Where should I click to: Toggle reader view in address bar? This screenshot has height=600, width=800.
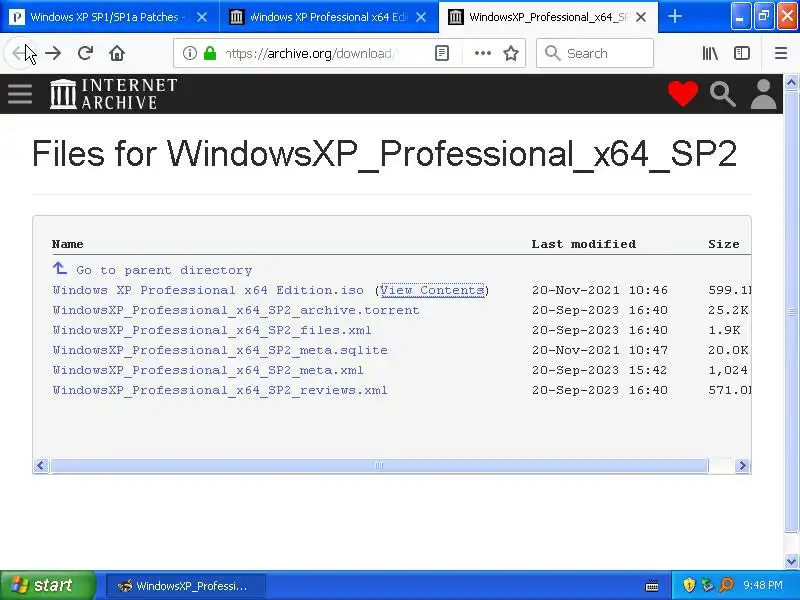coord(442,53)
